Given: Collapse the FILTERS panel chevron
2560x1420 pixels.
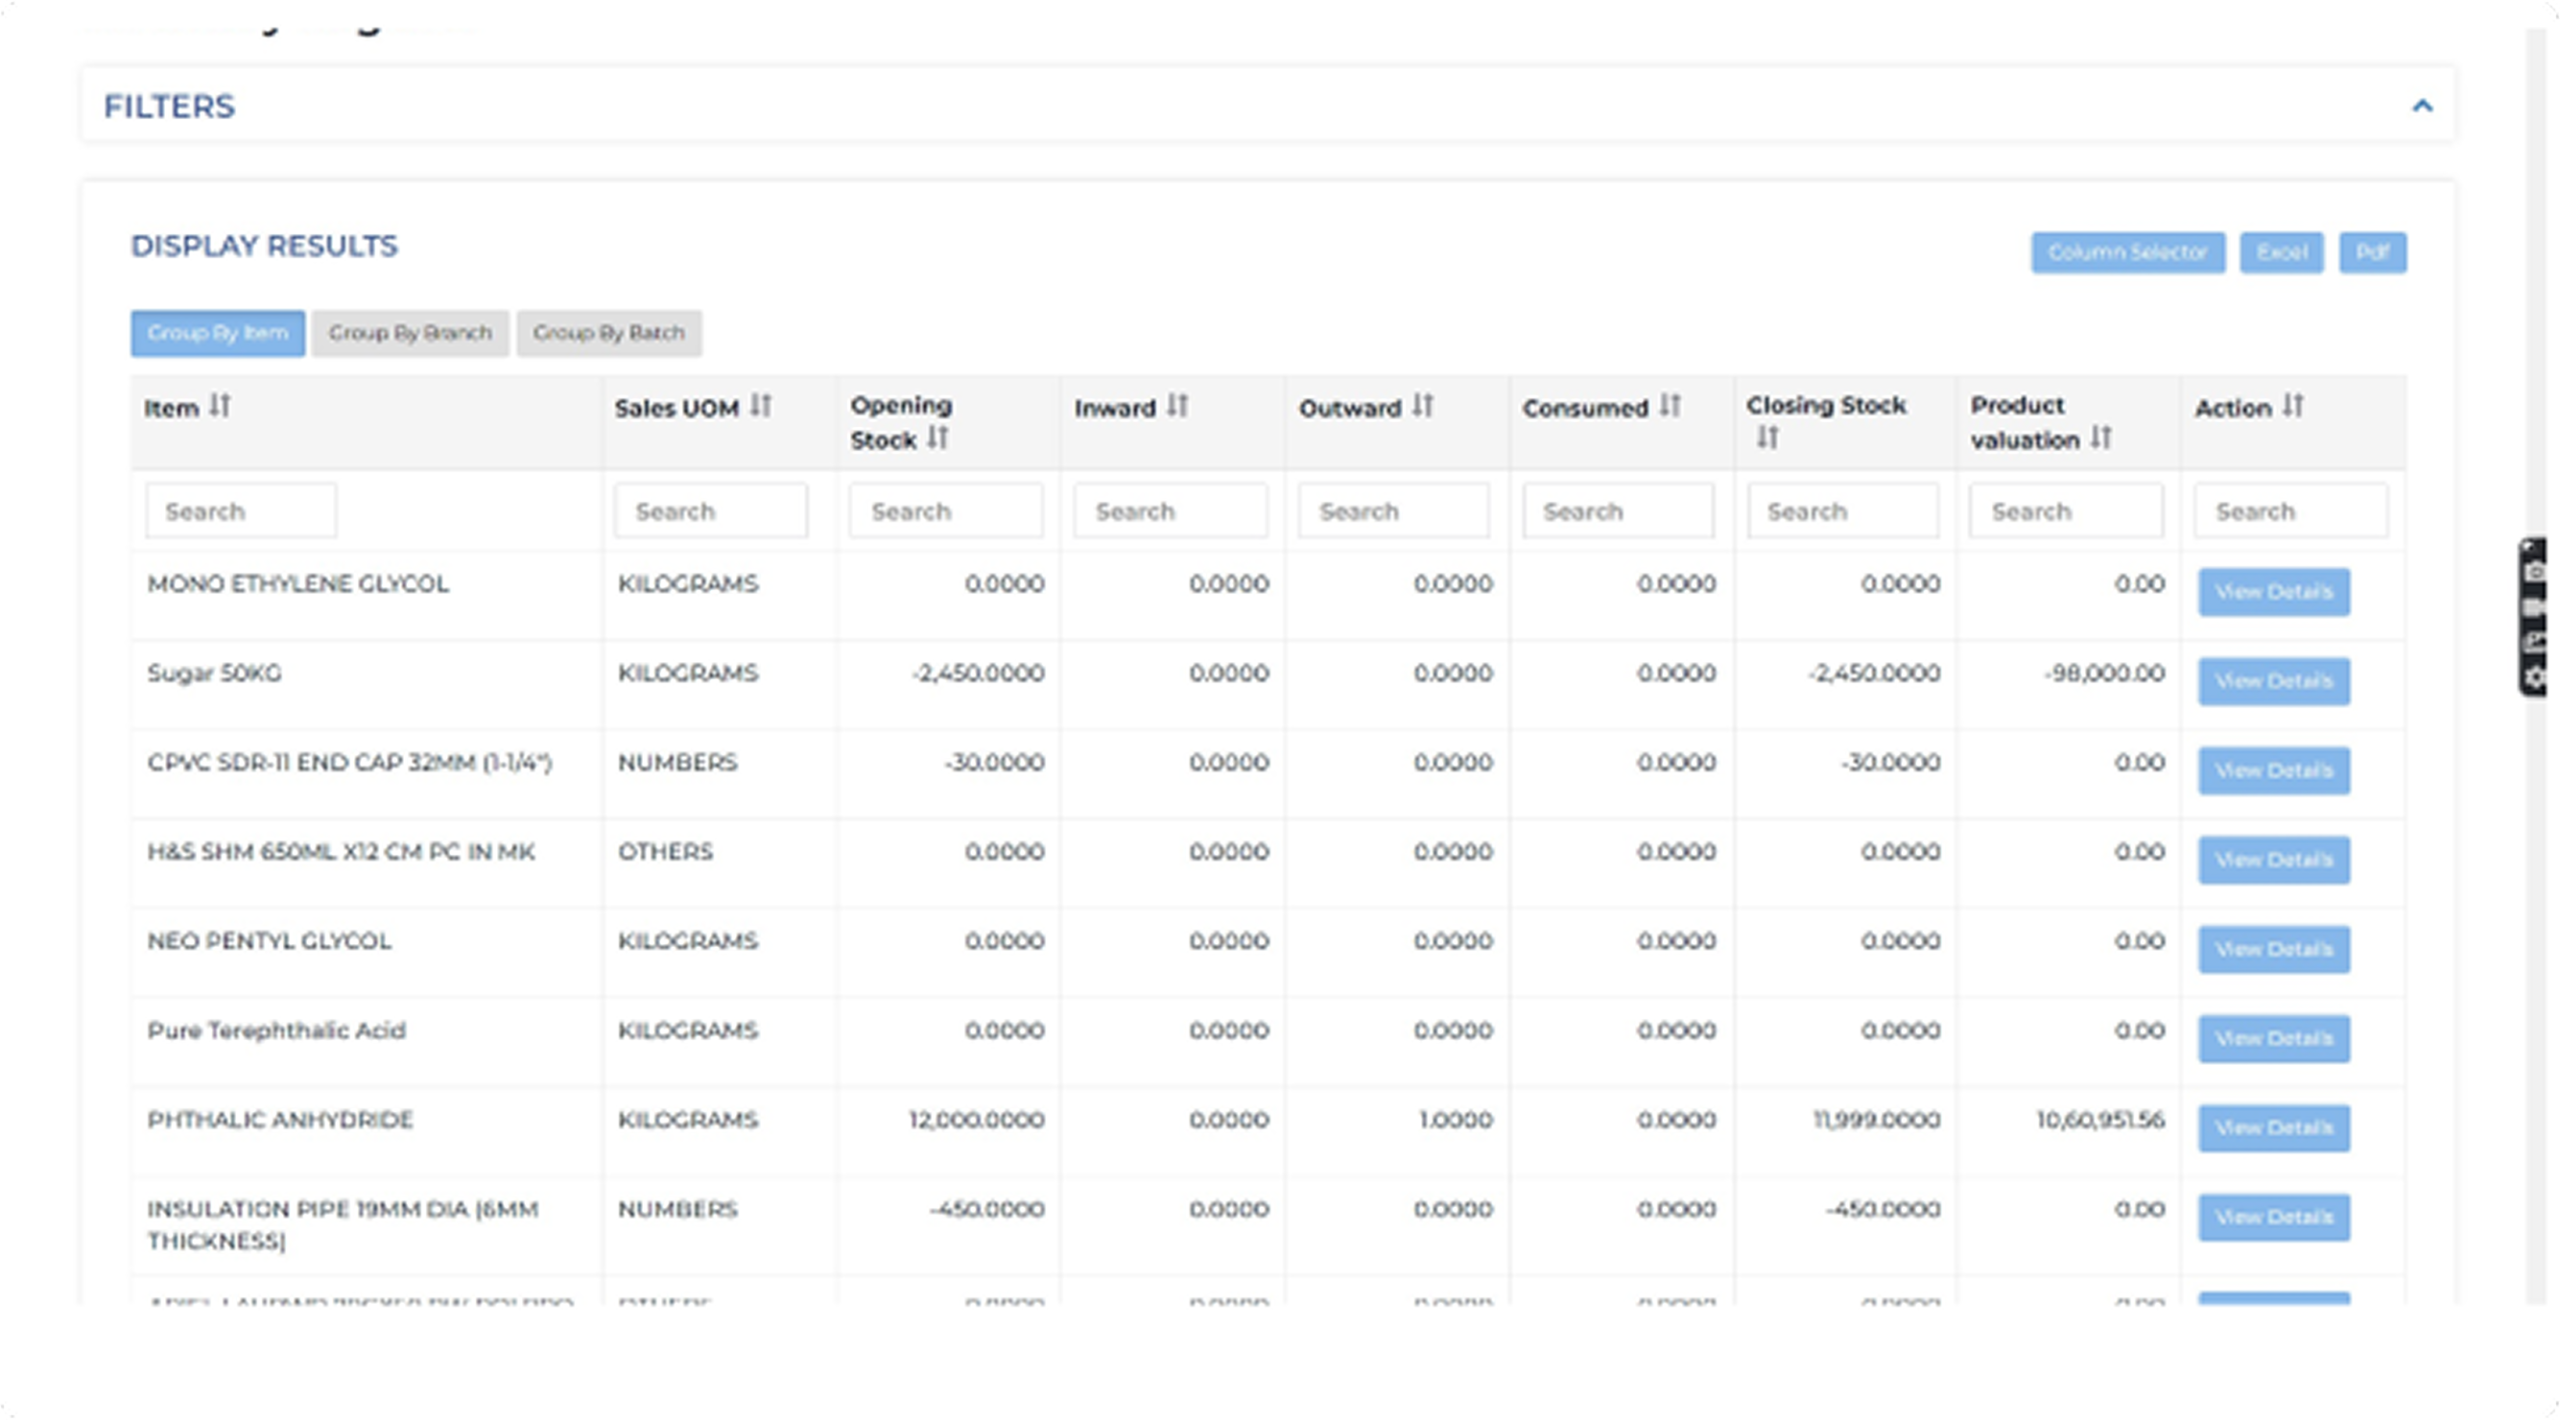Looking at the screenshot, I should click(2421, 106).
